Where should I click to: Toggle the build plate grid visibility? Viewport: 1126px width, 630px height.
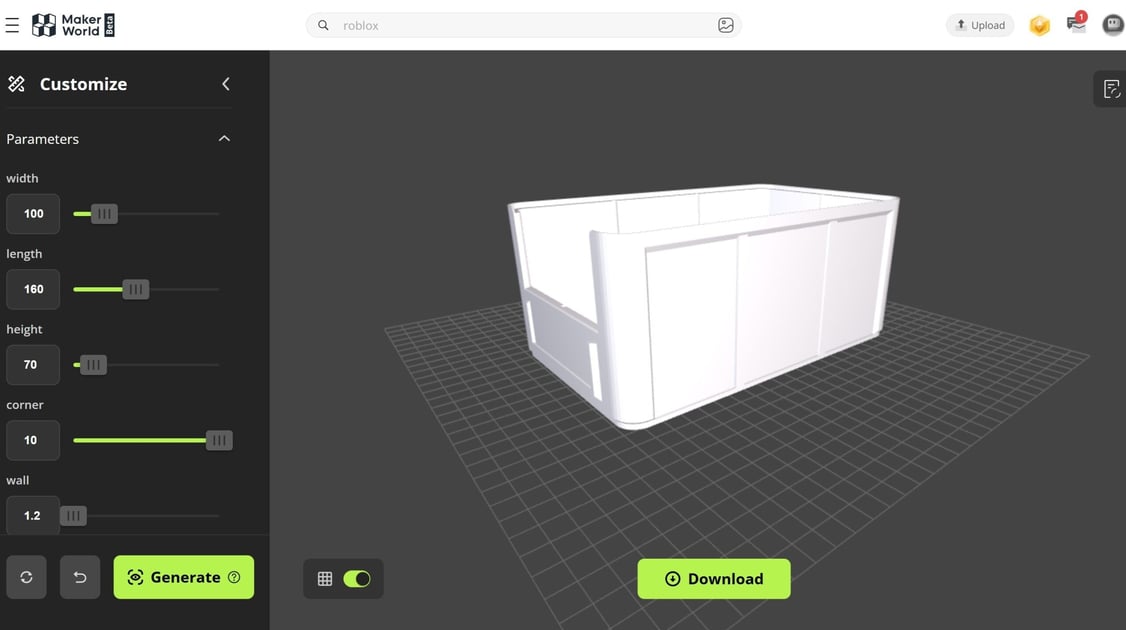coord(356,578)
